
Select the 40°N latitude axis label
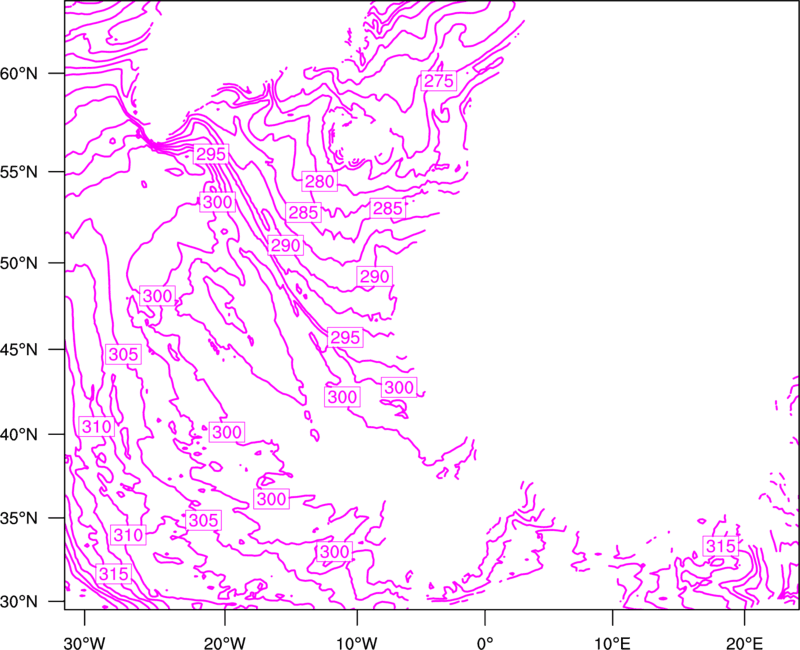[x=19, y=434]
